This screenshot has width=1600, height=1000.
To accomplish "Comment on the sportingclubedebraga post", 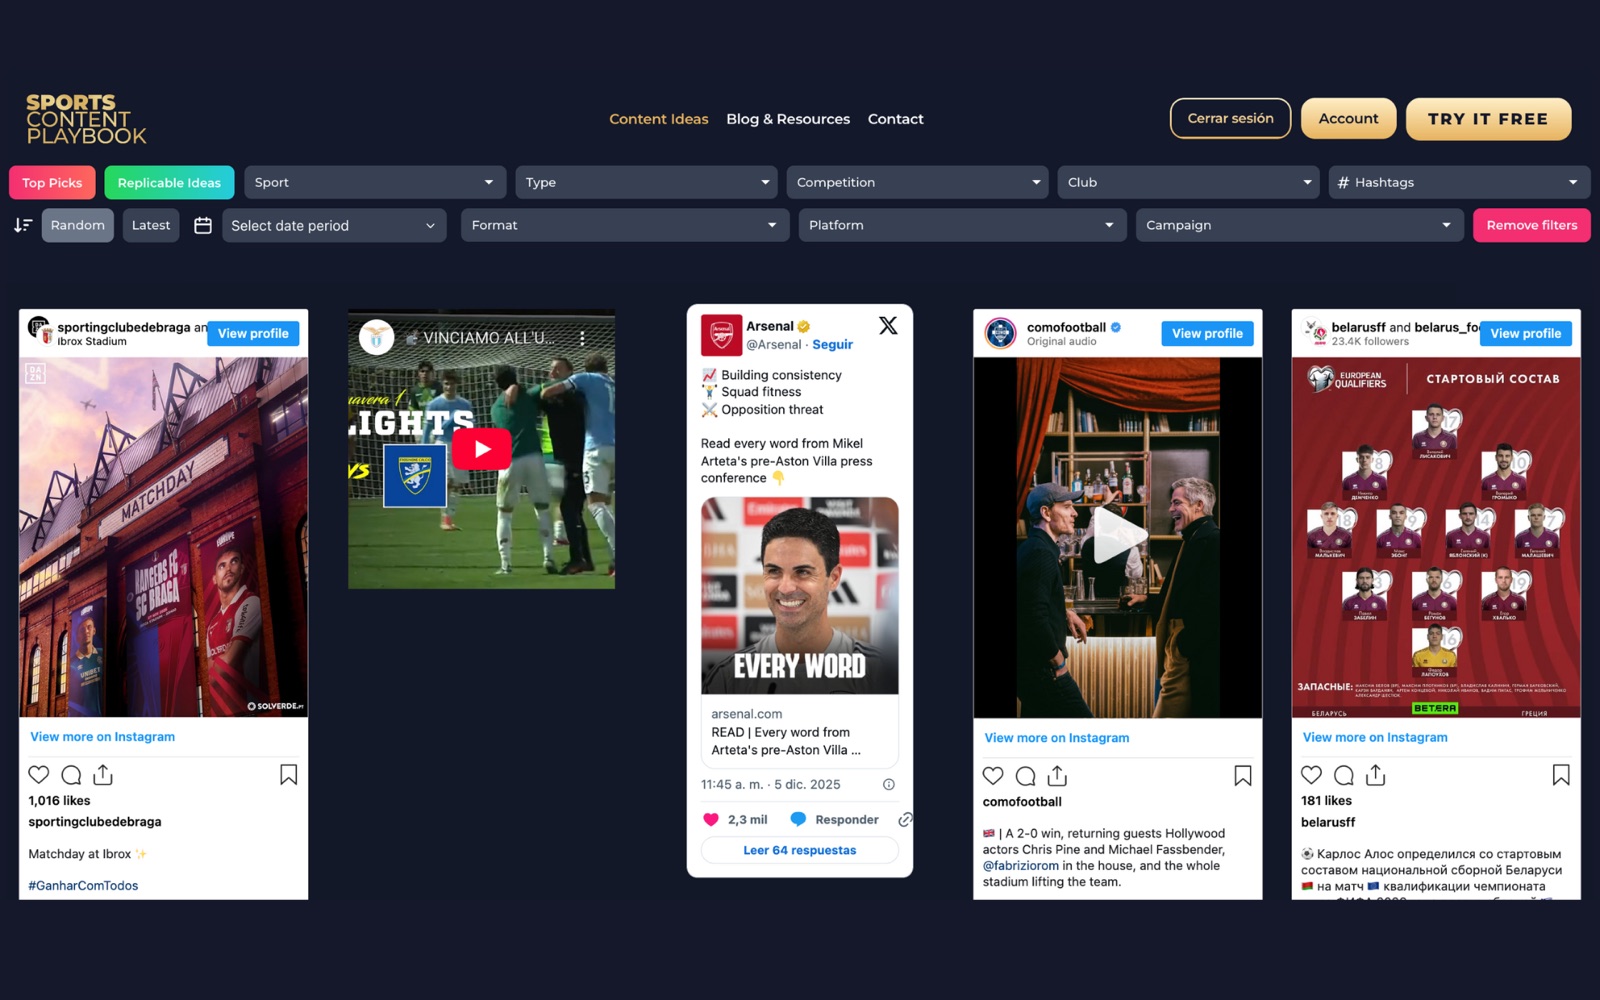I will [71, 774].
